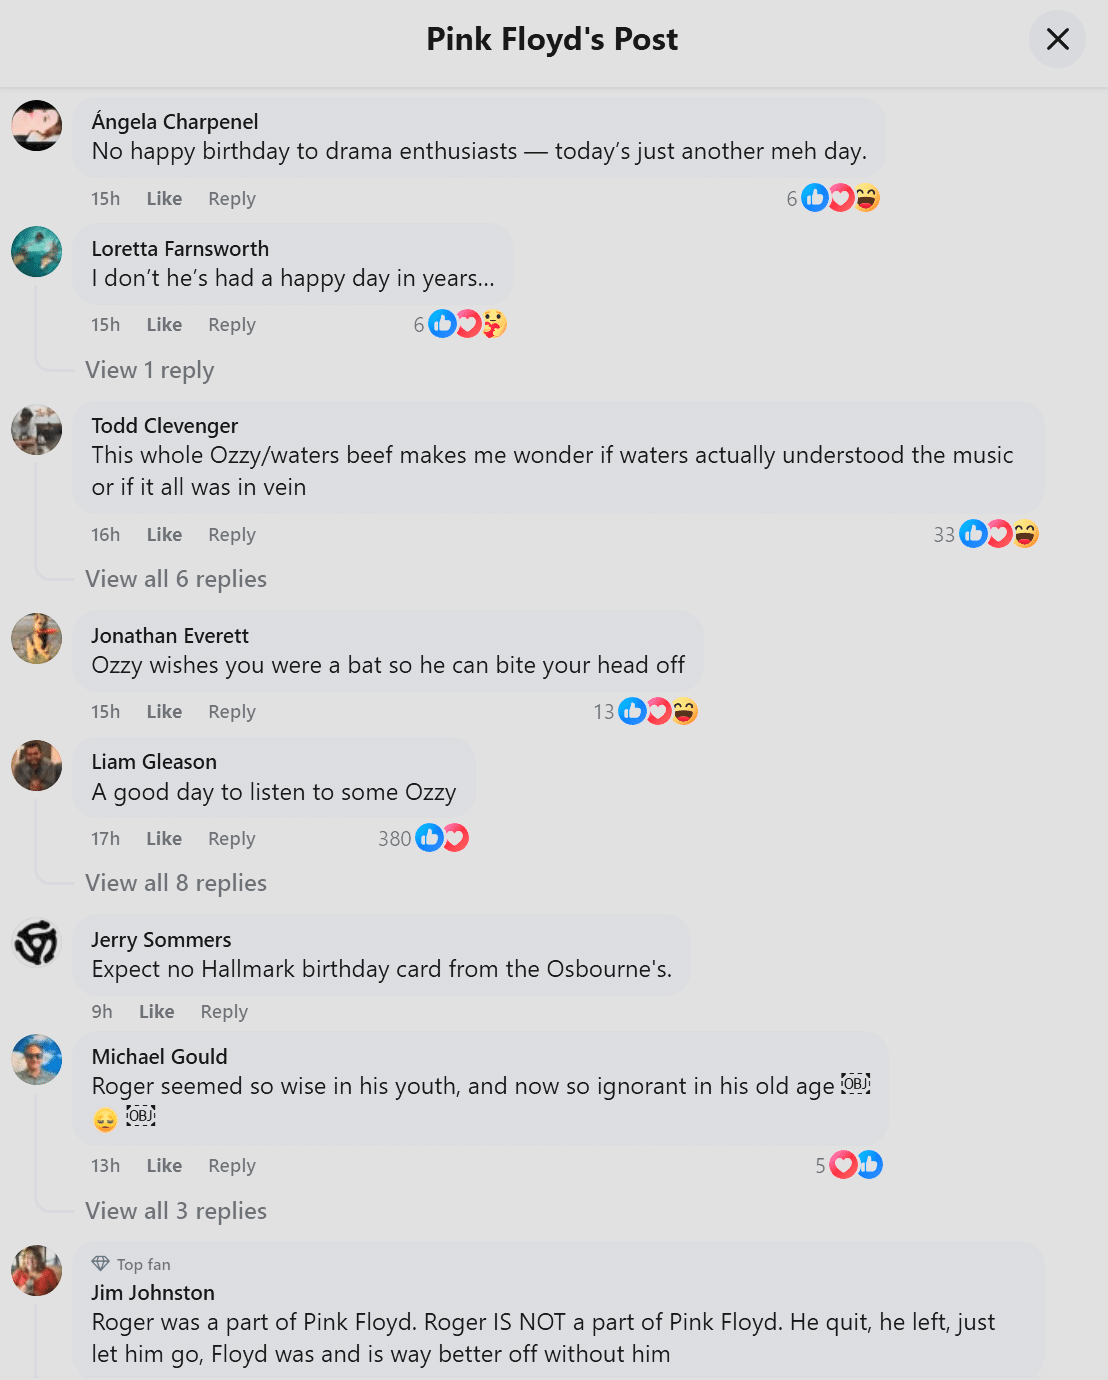The width and height of the screenshot is (1108, 1380).
Task: Show reactions on Michael Gould's comment
Action: coord(849,1165)
